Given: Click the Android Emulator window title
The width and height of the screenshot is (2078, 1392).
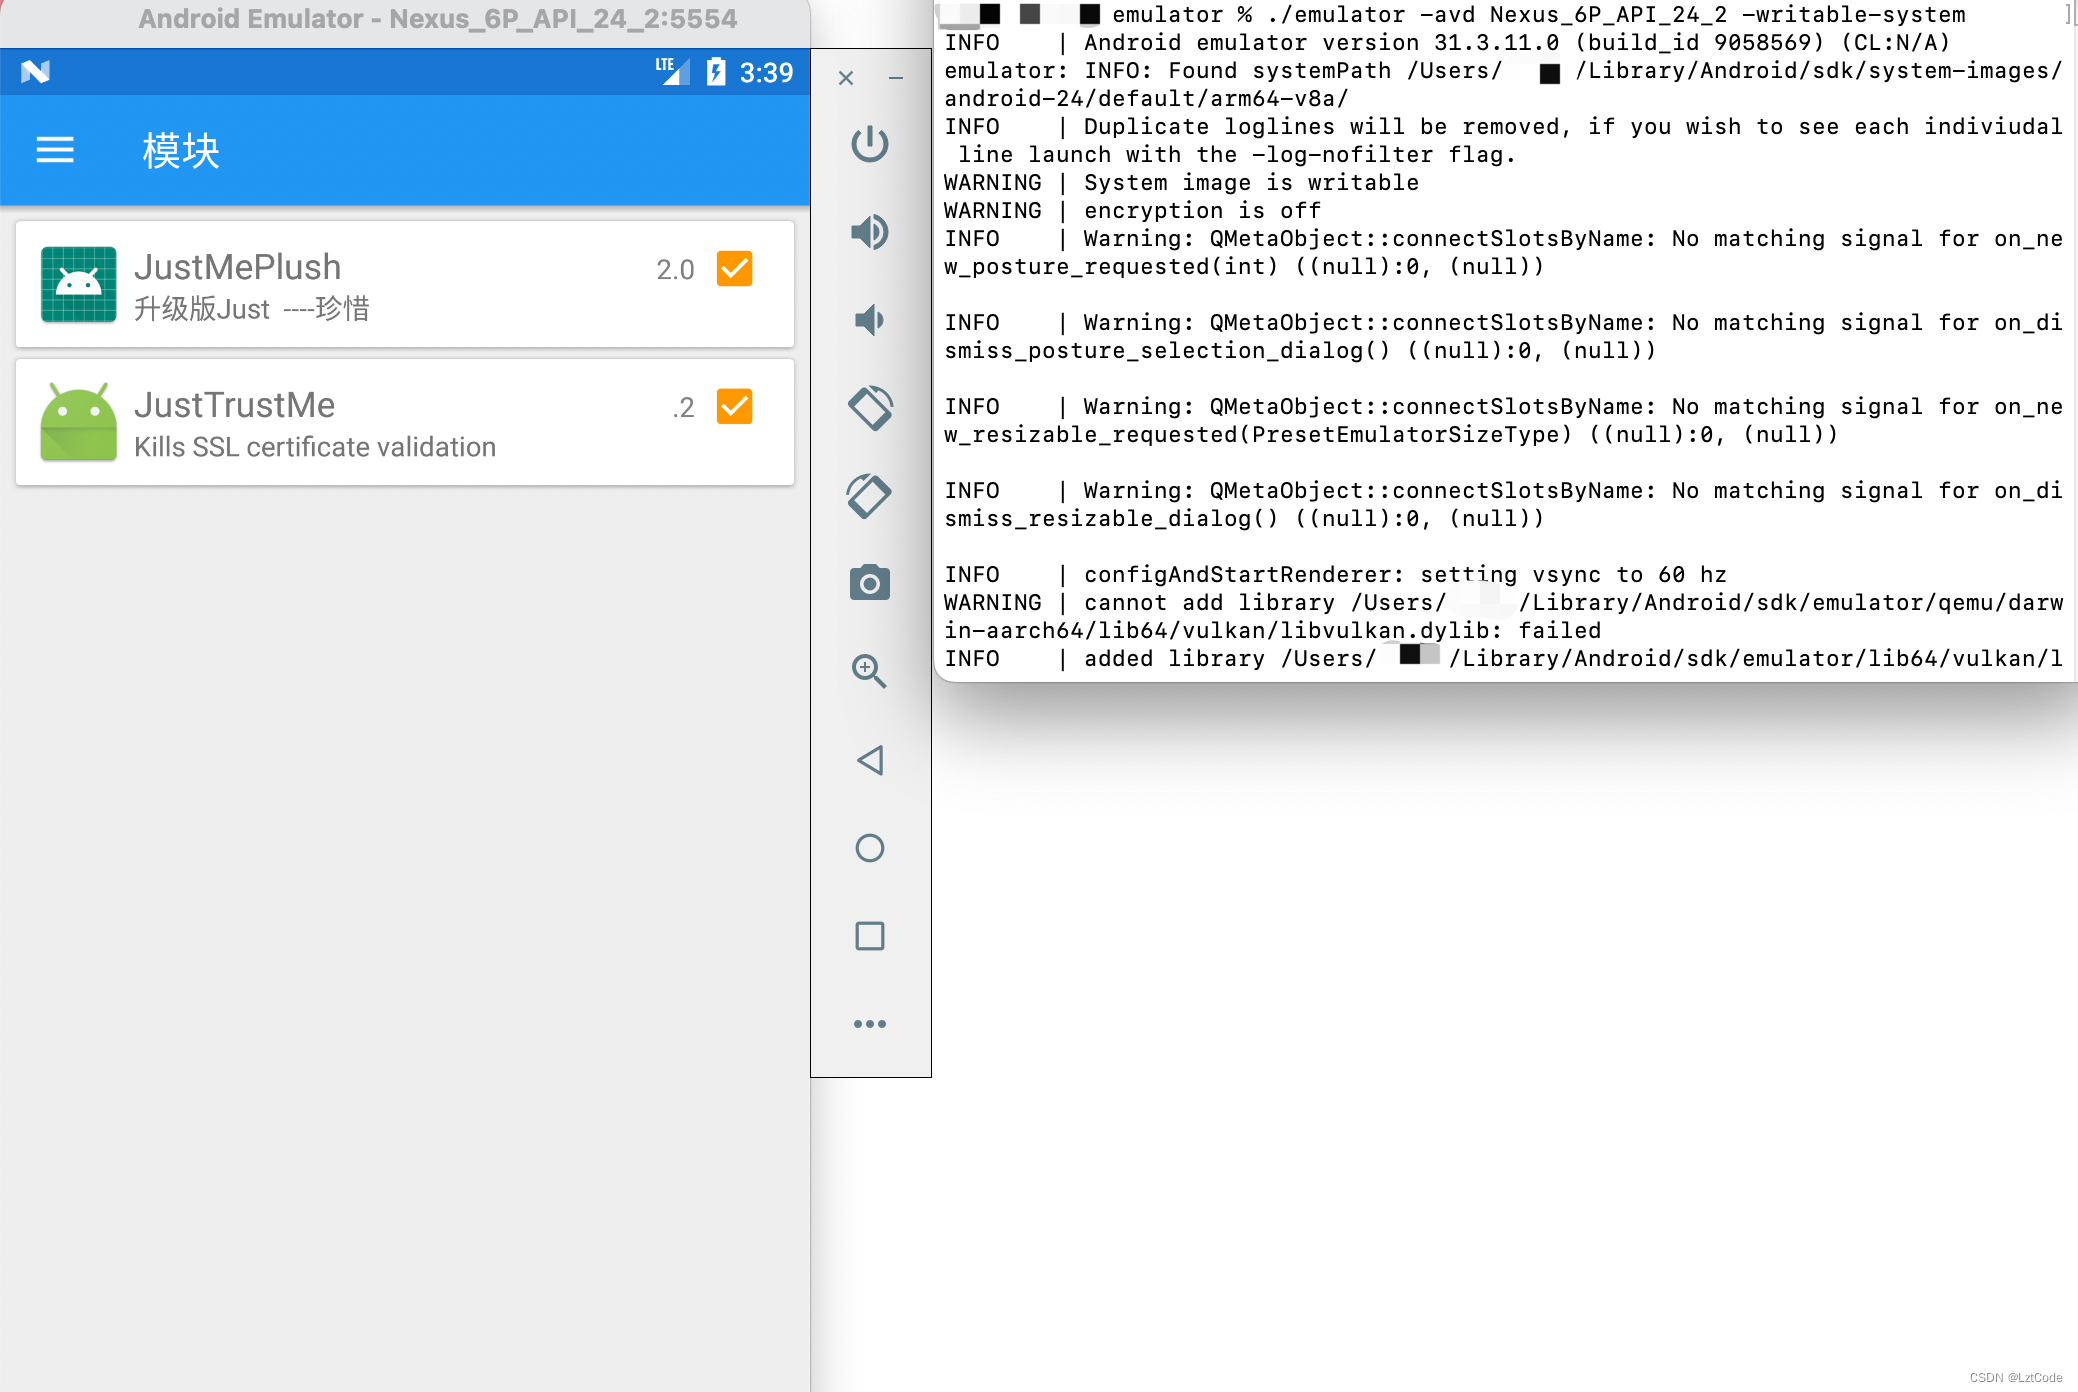Looking at the screenshot, I should pyautogui.click(x=437, y=19).
